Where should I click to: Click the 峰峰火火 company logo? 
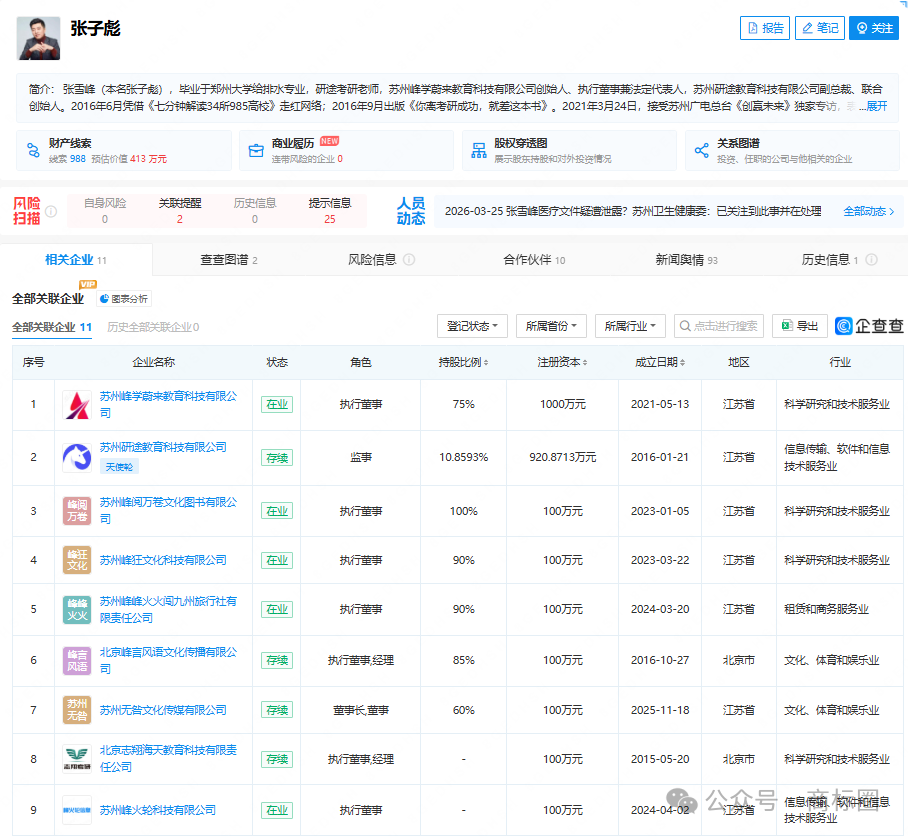coord(77,609)
